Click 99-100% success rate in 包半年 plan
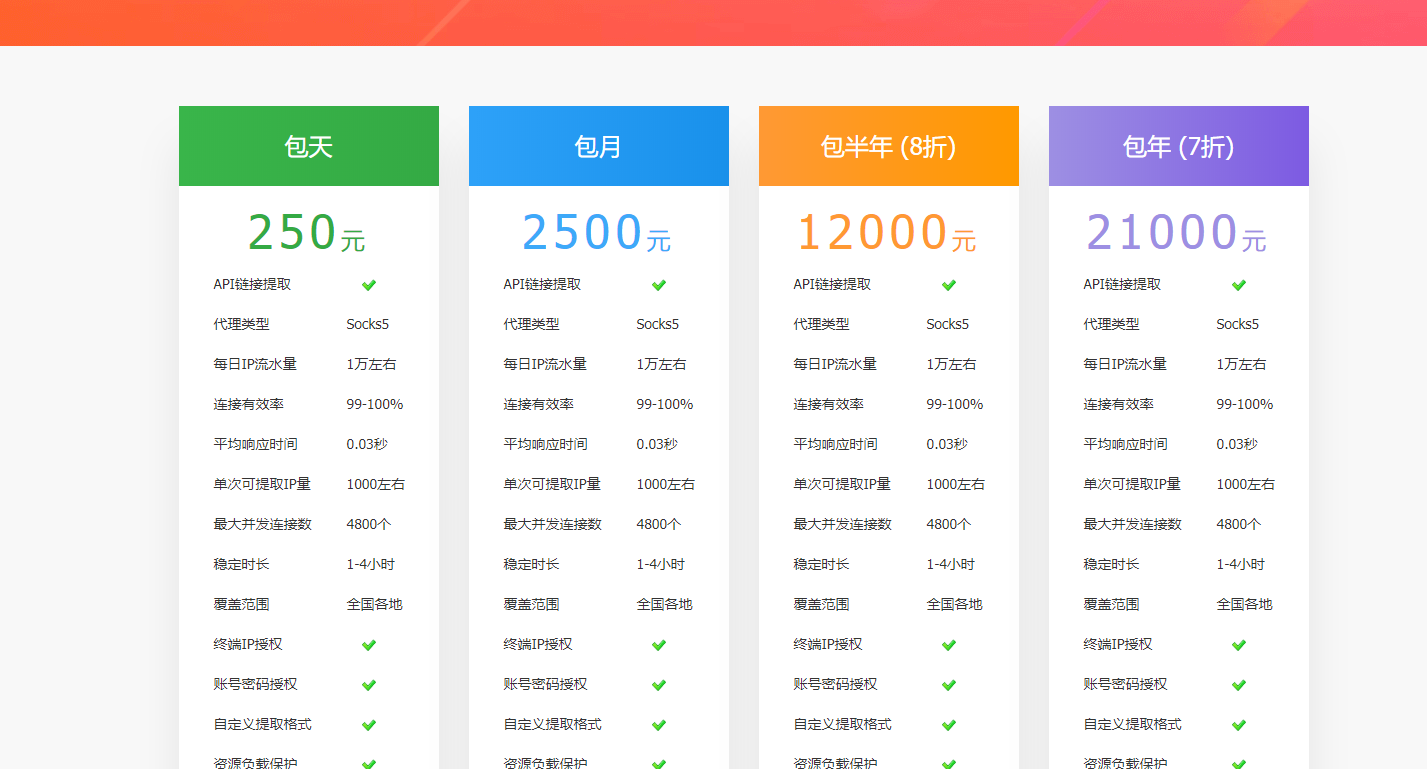Screen dimensions: 1427x769 click(x=955, y=404)
